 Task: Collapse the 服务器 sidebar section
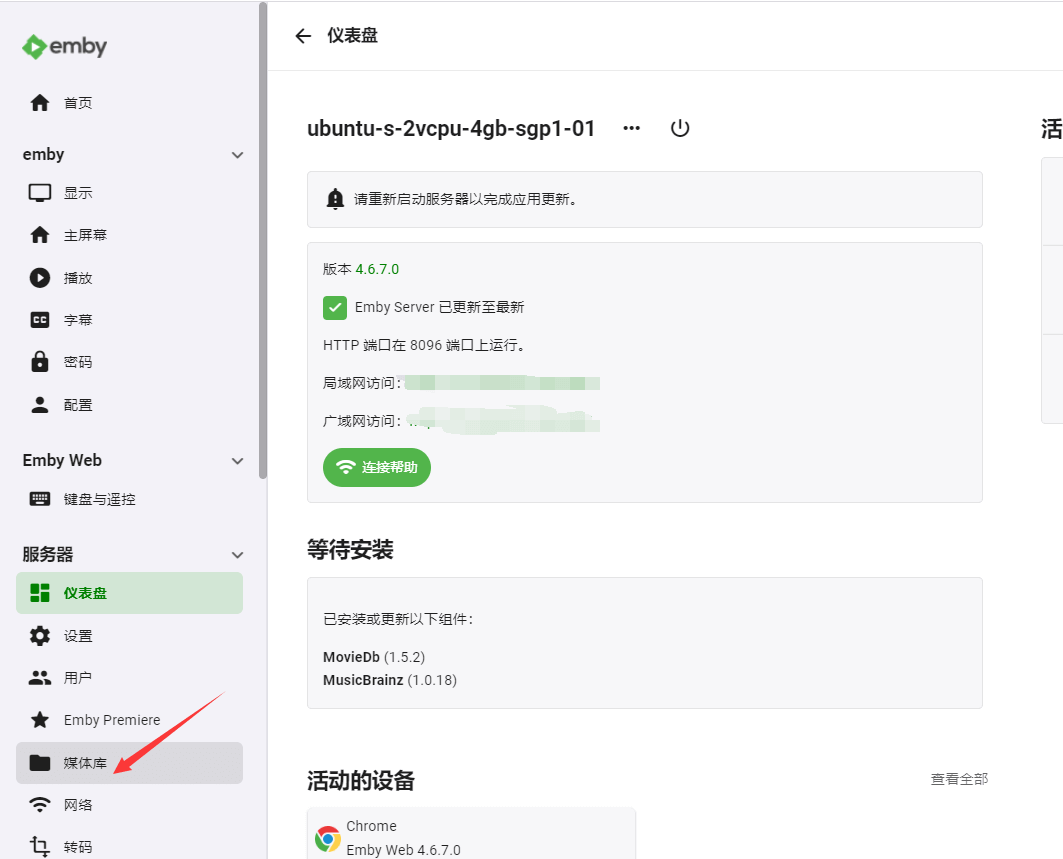(x=237, y=555)
